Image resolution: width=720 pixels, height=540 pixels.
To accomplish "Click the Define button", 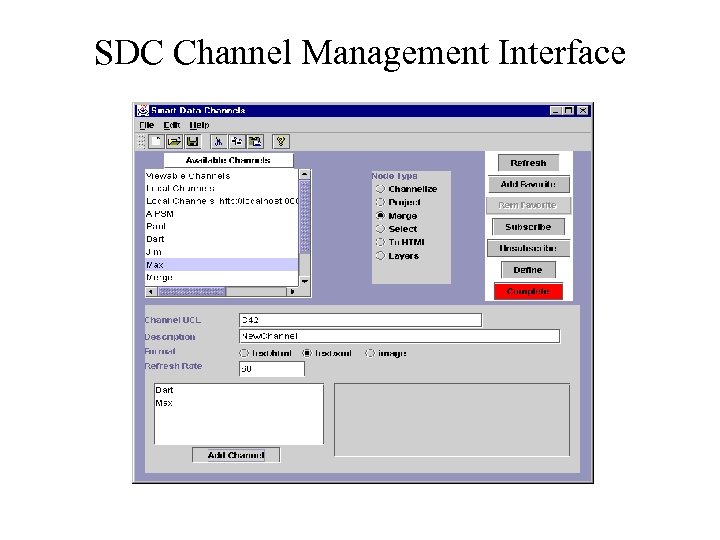I will [x=528, y=270].
